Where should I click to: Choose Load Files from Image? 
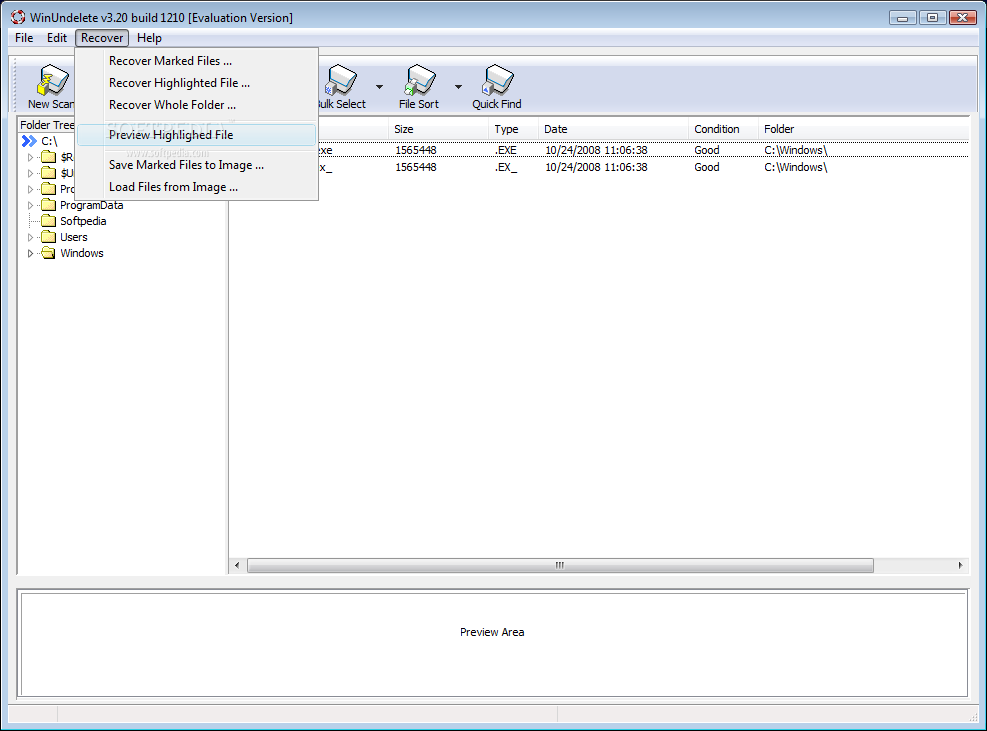click(196, 187)
